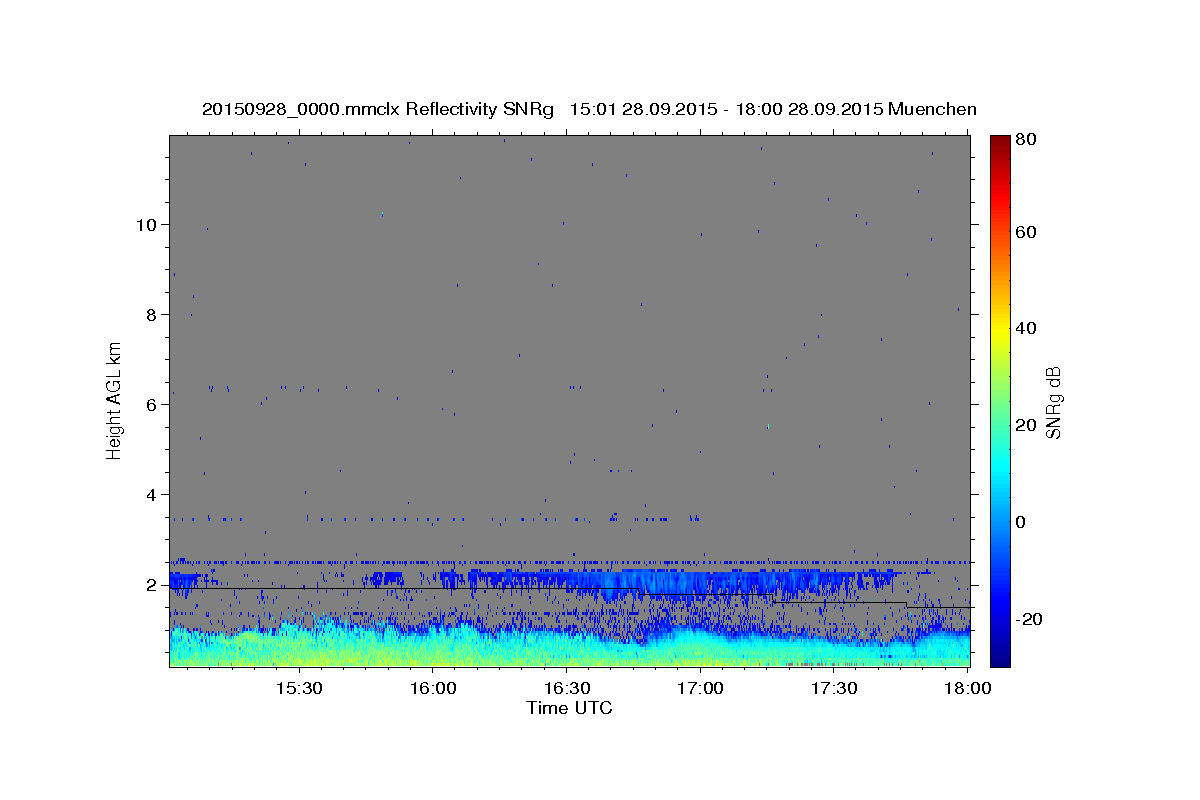1200x800 pixels.
Task: Click the height tick label 4
Action: coord(153,494)
